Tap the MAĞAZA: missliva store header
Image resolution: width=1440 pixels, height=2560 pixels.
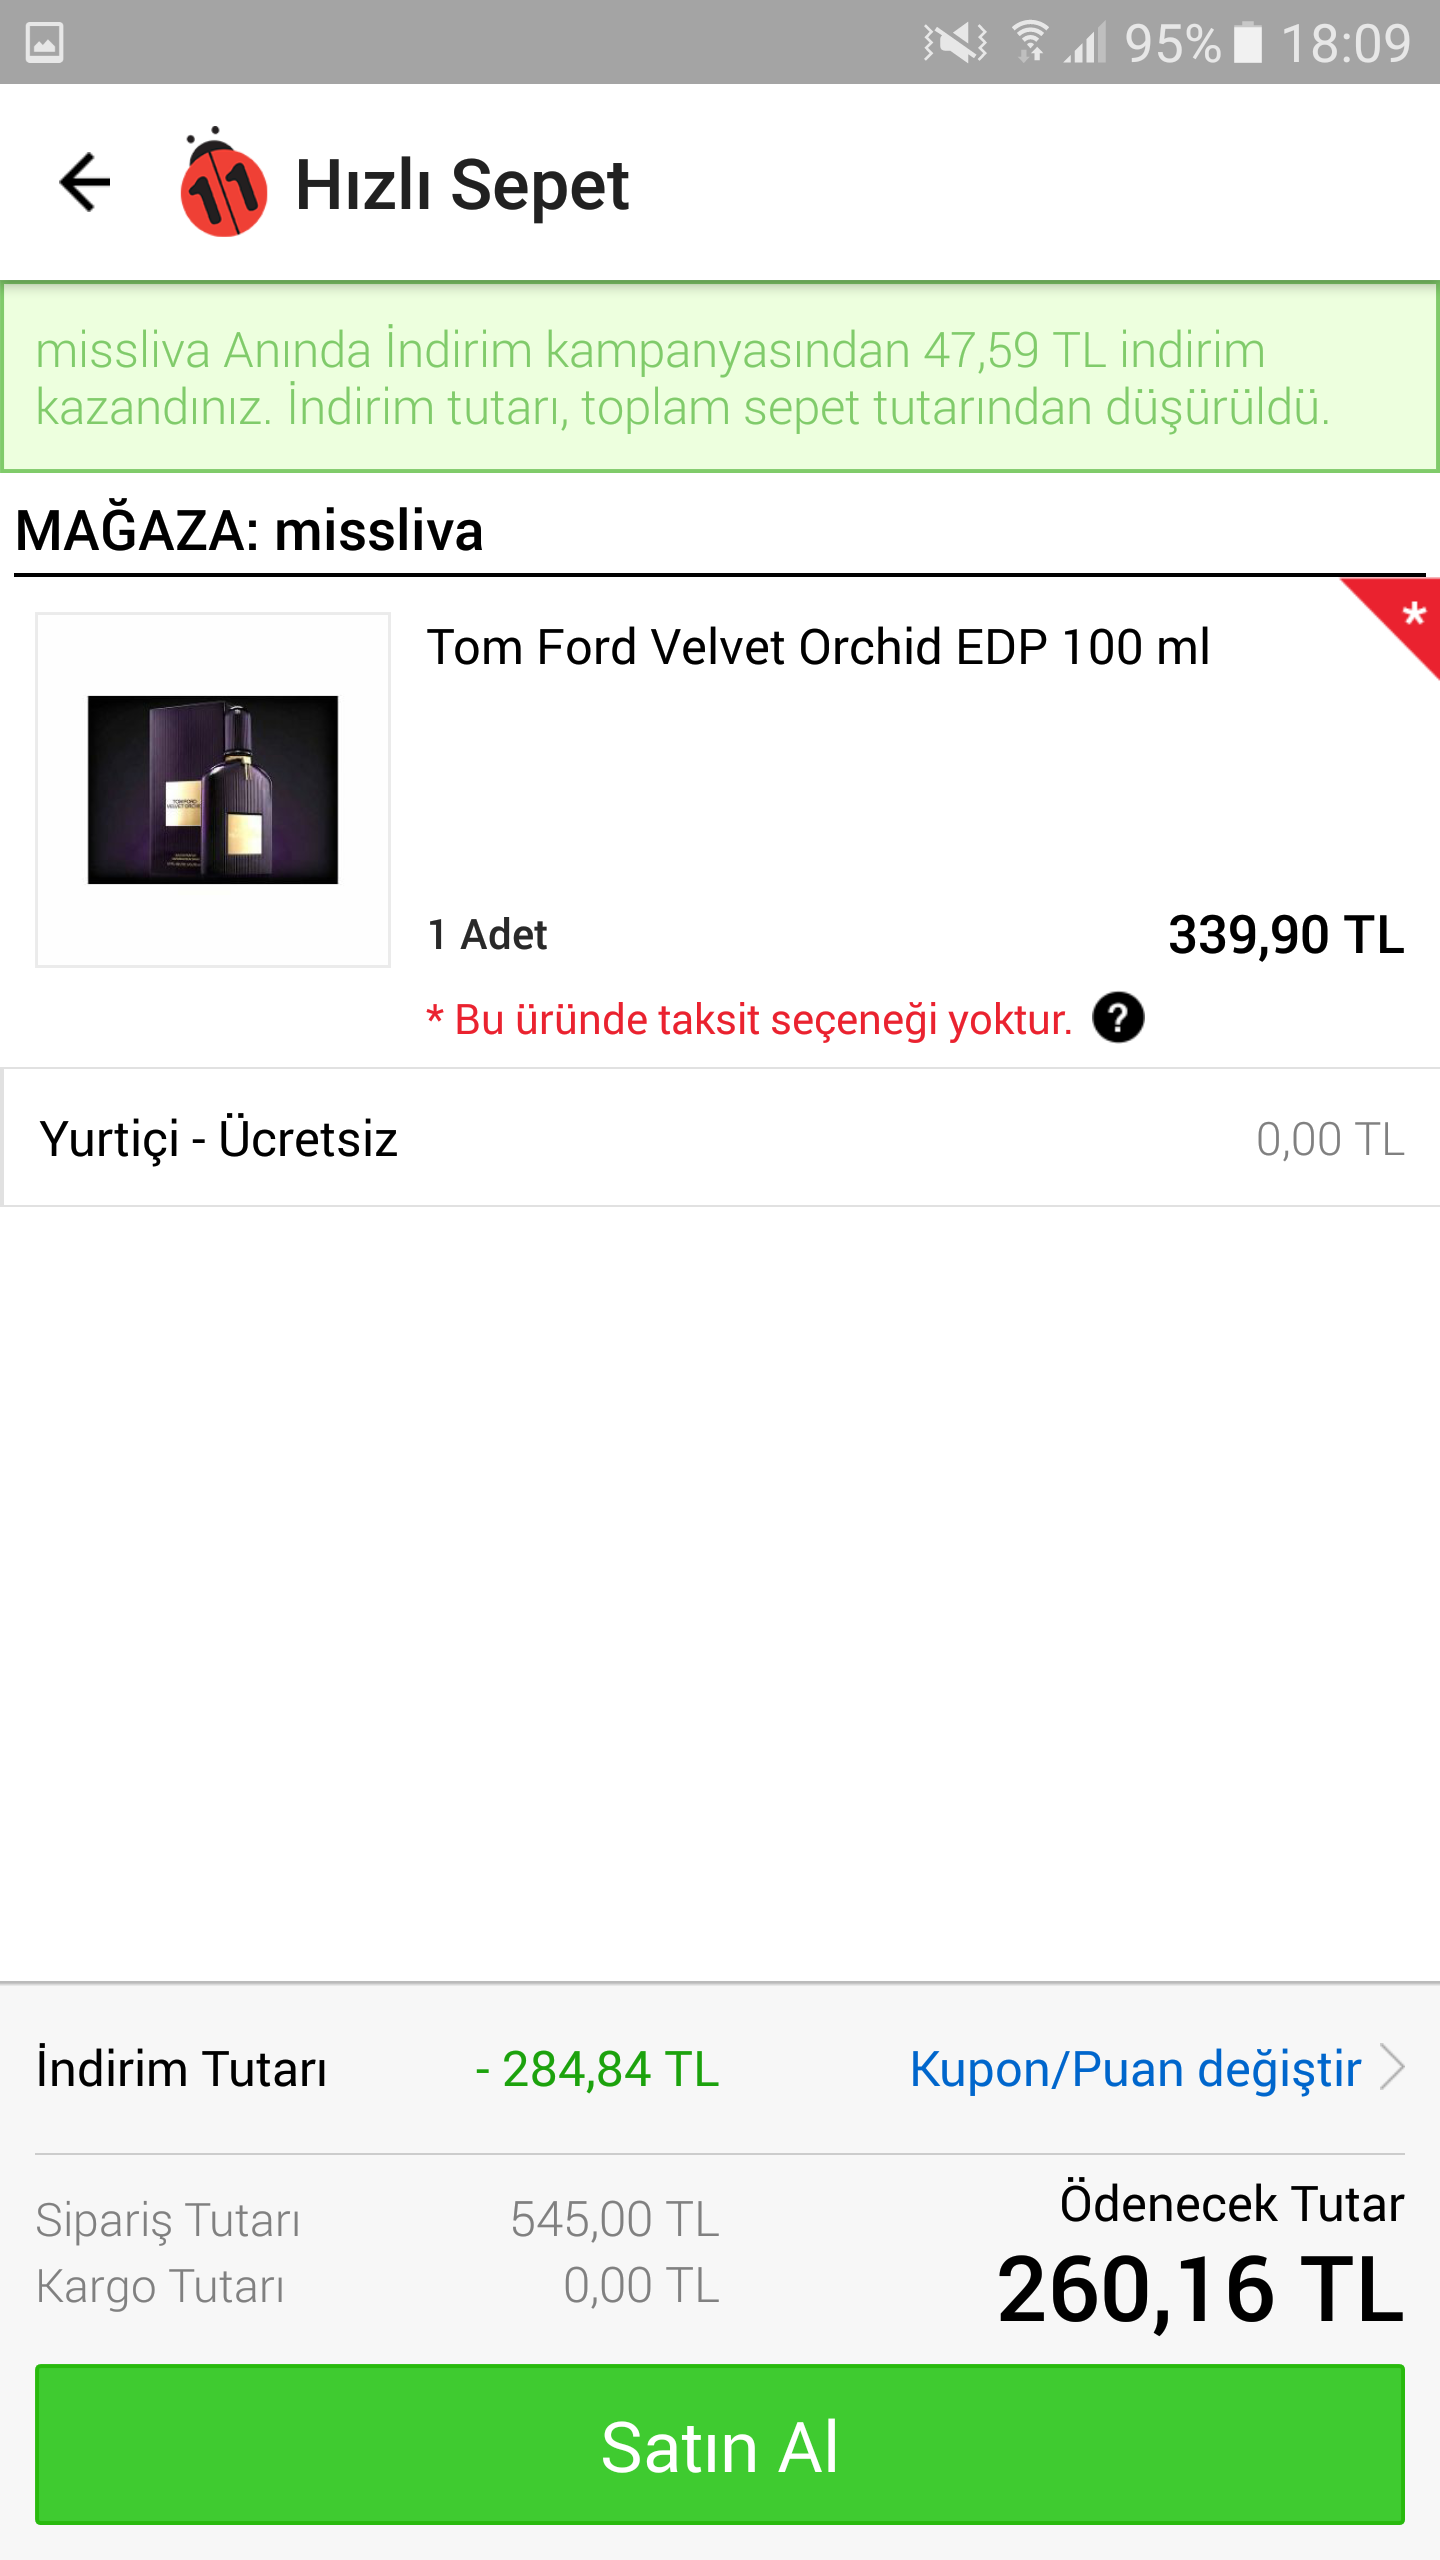coord(249,530)
